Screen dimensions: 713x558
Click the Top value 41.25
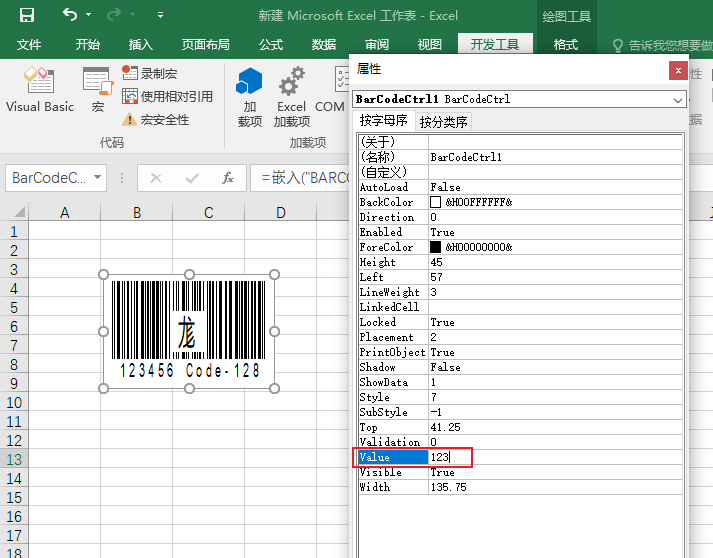coord(446,427)
